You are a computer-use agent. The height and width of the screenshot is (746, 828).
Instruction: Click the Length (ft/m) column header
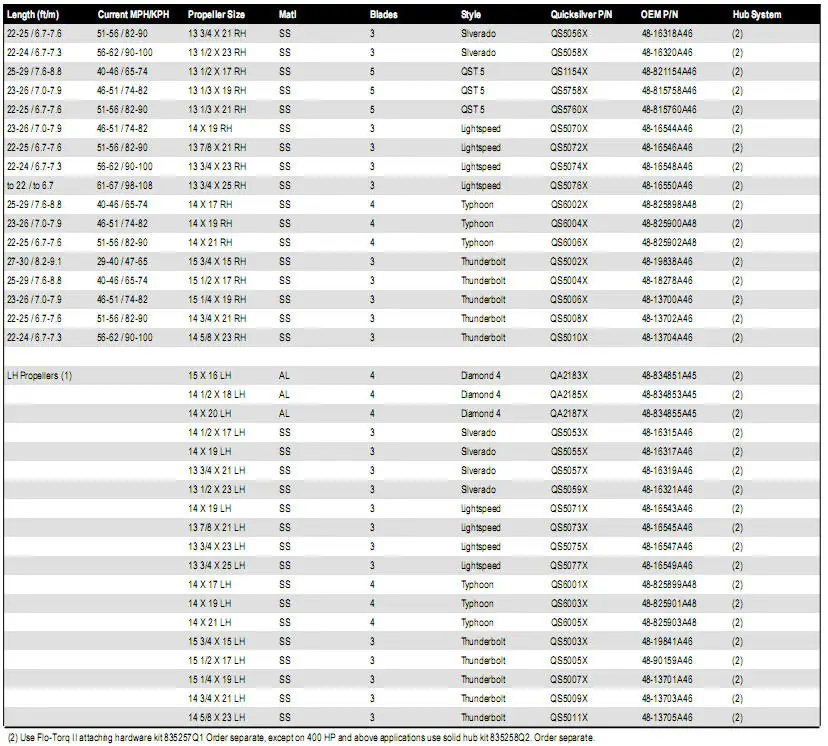[x=33, y=15]
